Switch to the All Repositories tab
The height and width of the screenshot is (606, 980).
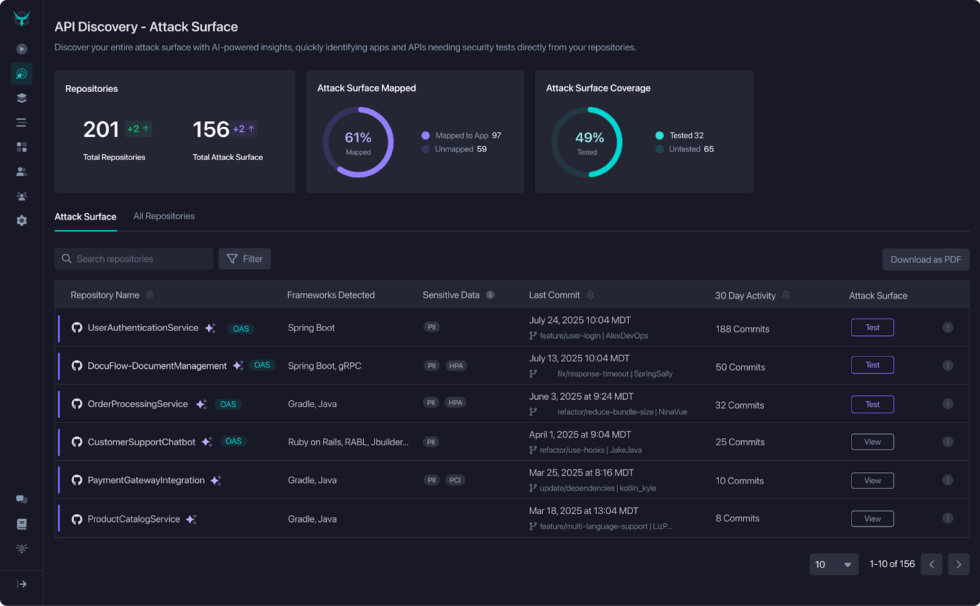coord(164,216)
